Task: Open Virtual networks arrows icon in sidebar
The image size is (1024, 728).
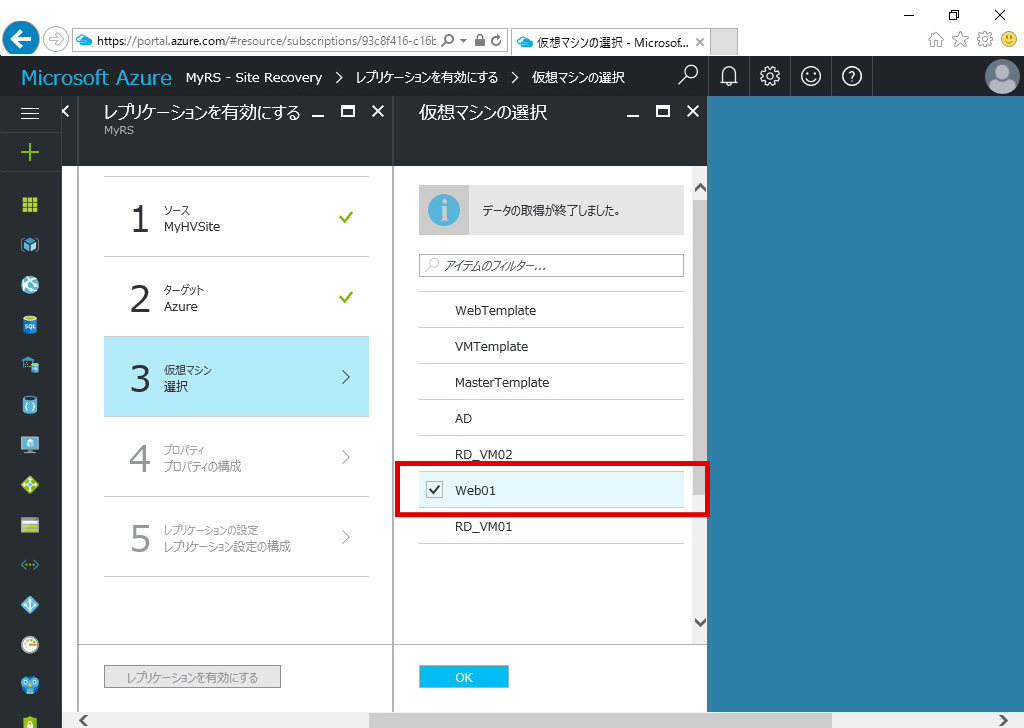Action: [30, 565]
